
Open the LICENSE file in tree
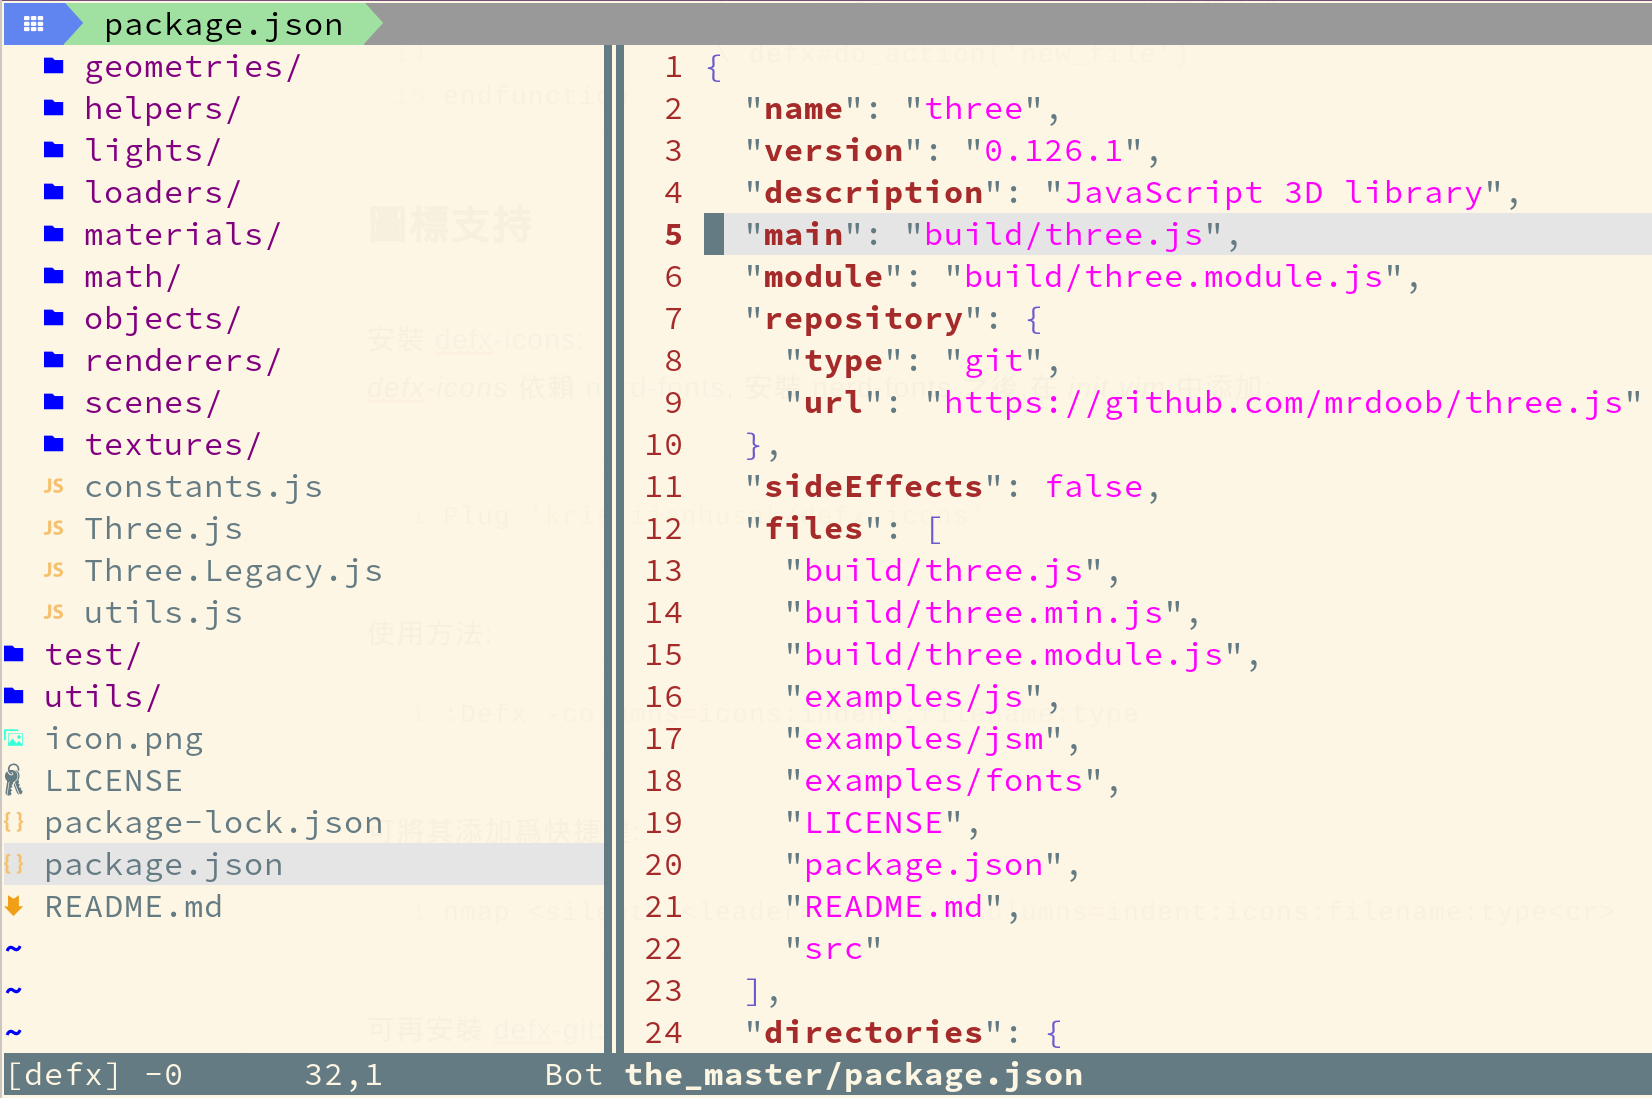coord(113,781)
